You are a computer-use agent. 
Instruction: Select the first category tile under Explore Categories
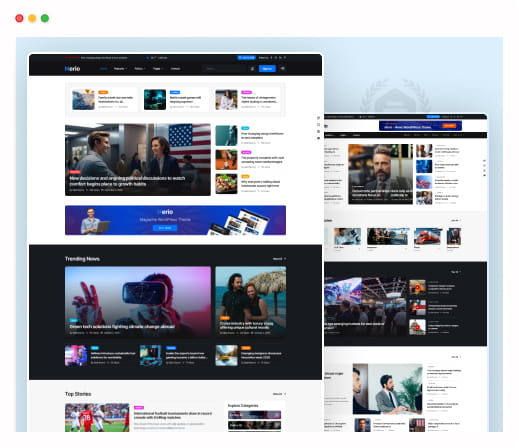254,415
